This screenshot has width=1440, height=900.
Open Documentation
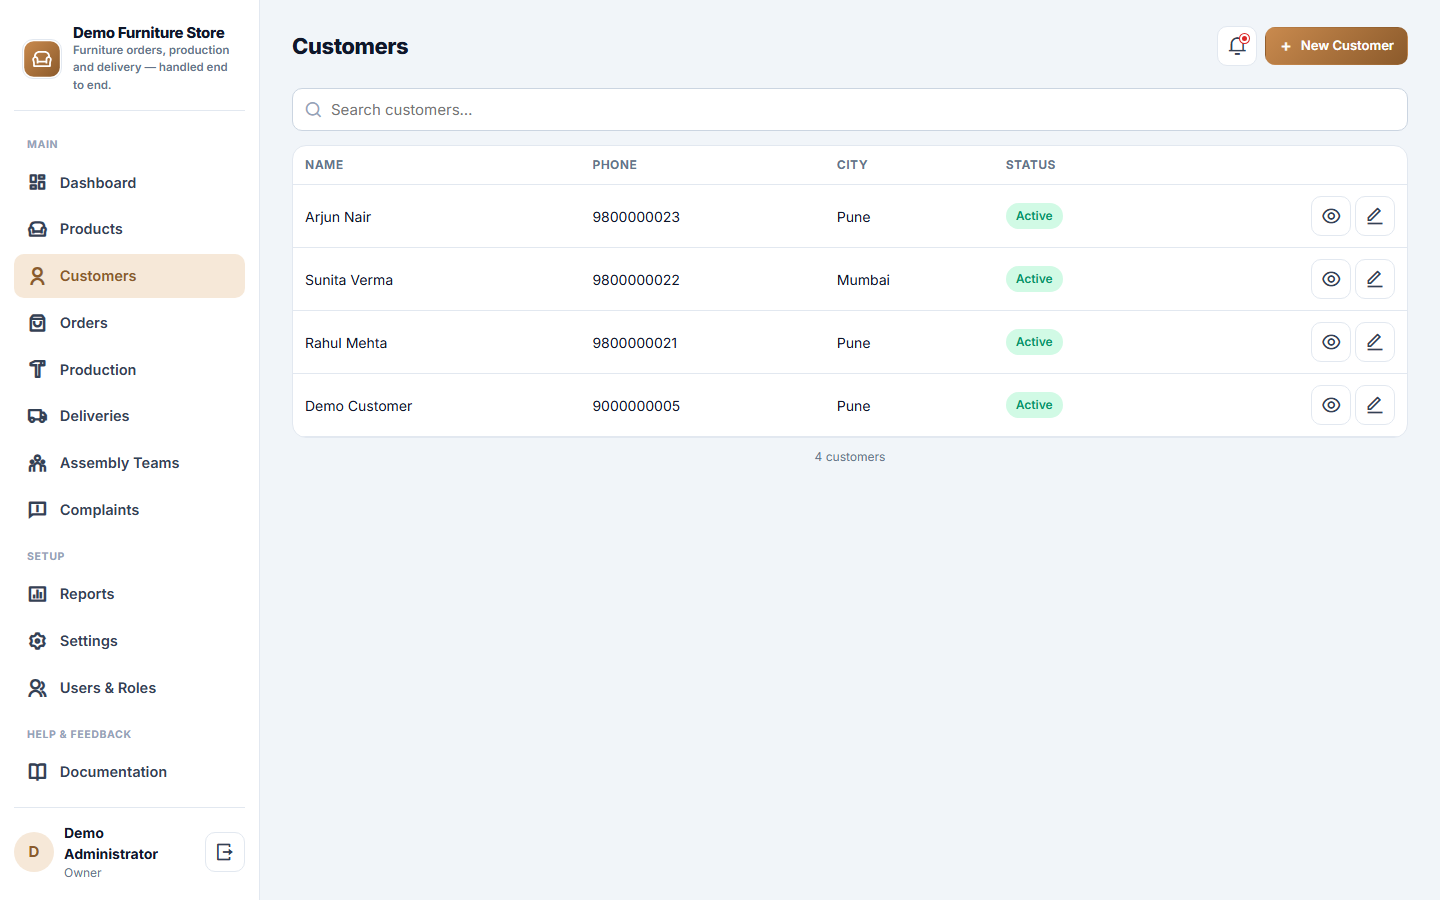pyautogui.click(x=129, y=772)
